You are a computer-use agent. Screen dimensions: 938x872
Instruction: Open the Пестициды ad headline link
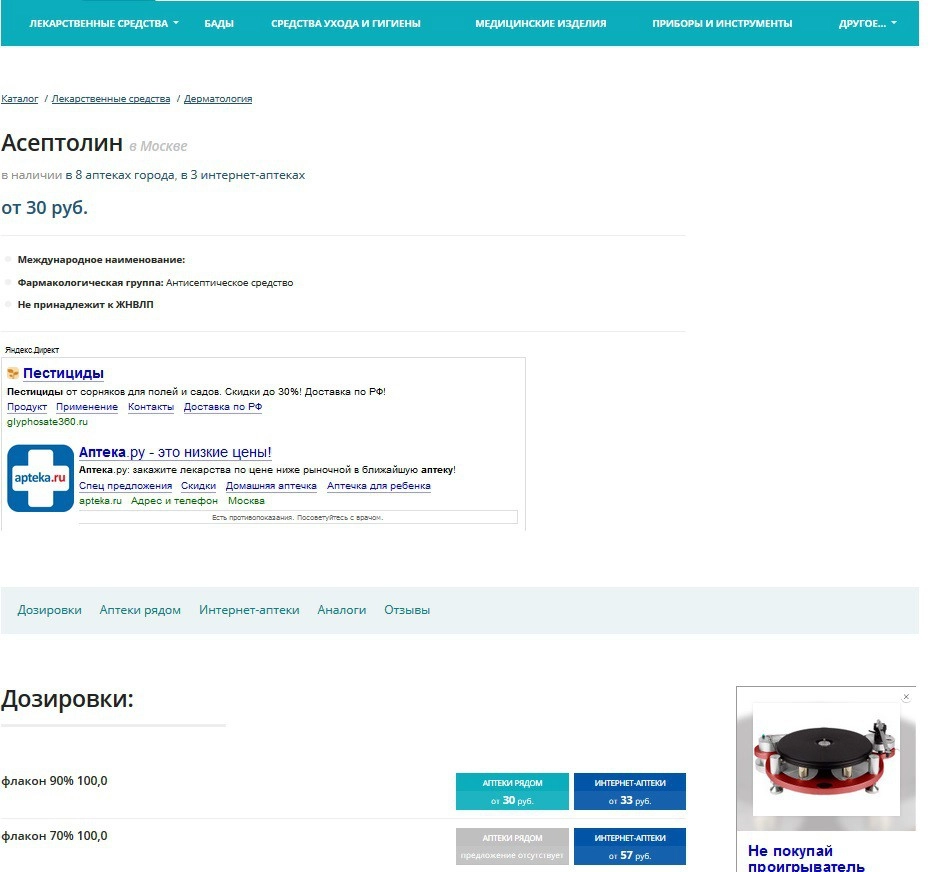click(63, 374)
